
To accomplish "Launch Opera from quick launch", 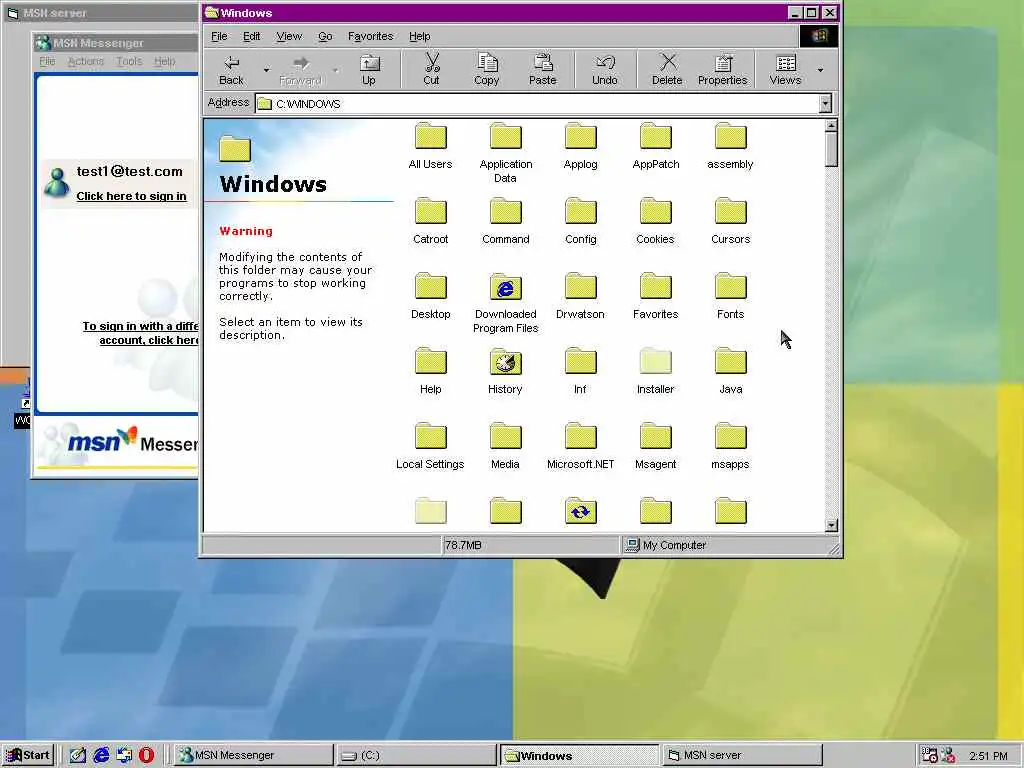I will tap(146, 755).
